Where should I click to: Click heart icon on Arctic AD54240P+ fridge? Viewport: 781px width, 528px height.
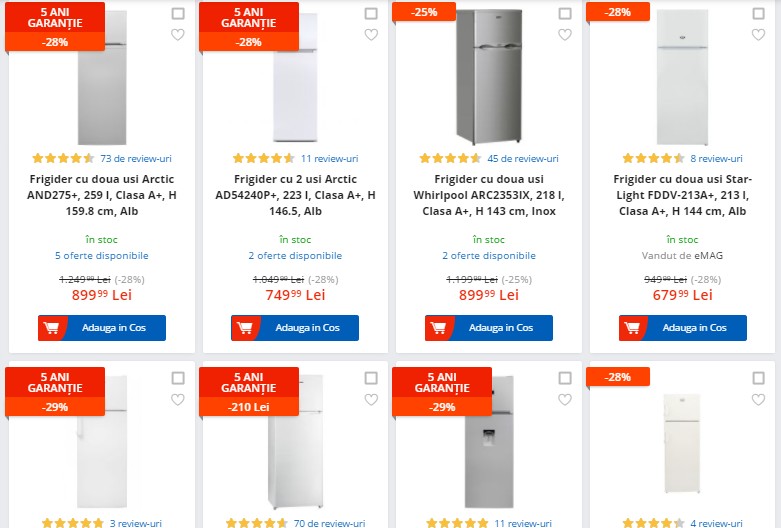(x=371, y=35)
